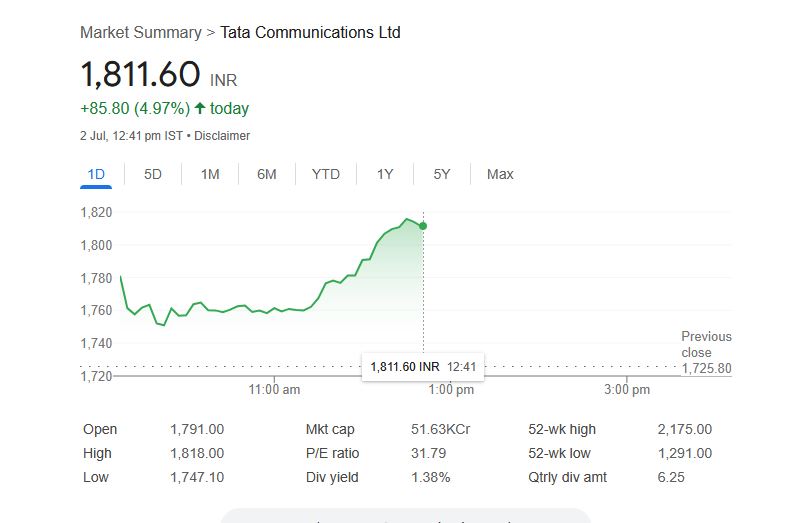Switch chart to 1Y range
The image size is (786, 523).
(385, 174)
